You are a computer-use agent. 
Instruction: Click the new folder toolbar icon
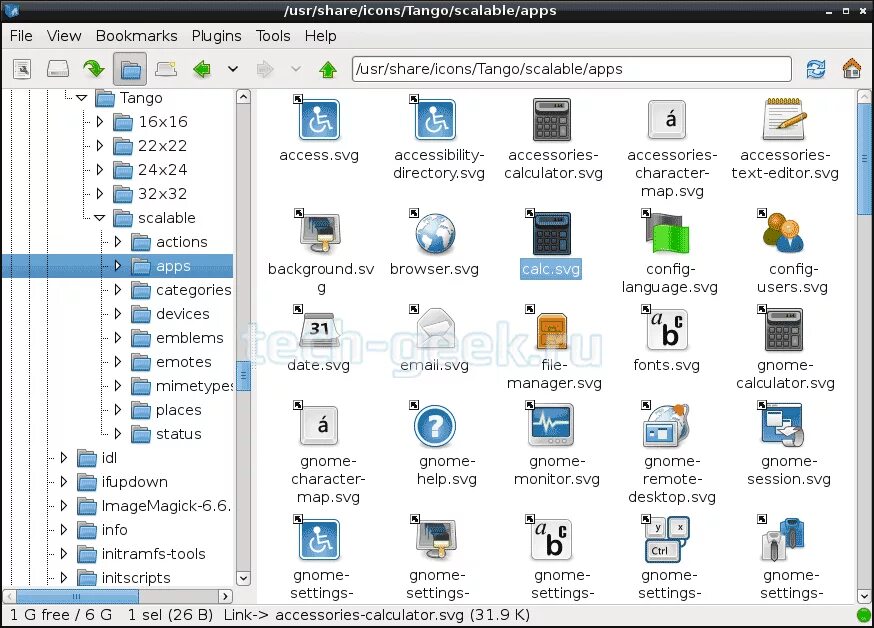click(x=166, y=69)
